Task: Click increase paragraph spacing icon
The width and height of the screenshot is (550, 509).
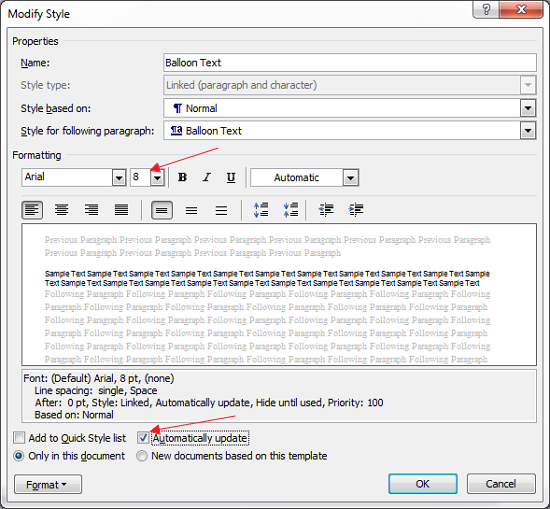Action: pos(261,210)
